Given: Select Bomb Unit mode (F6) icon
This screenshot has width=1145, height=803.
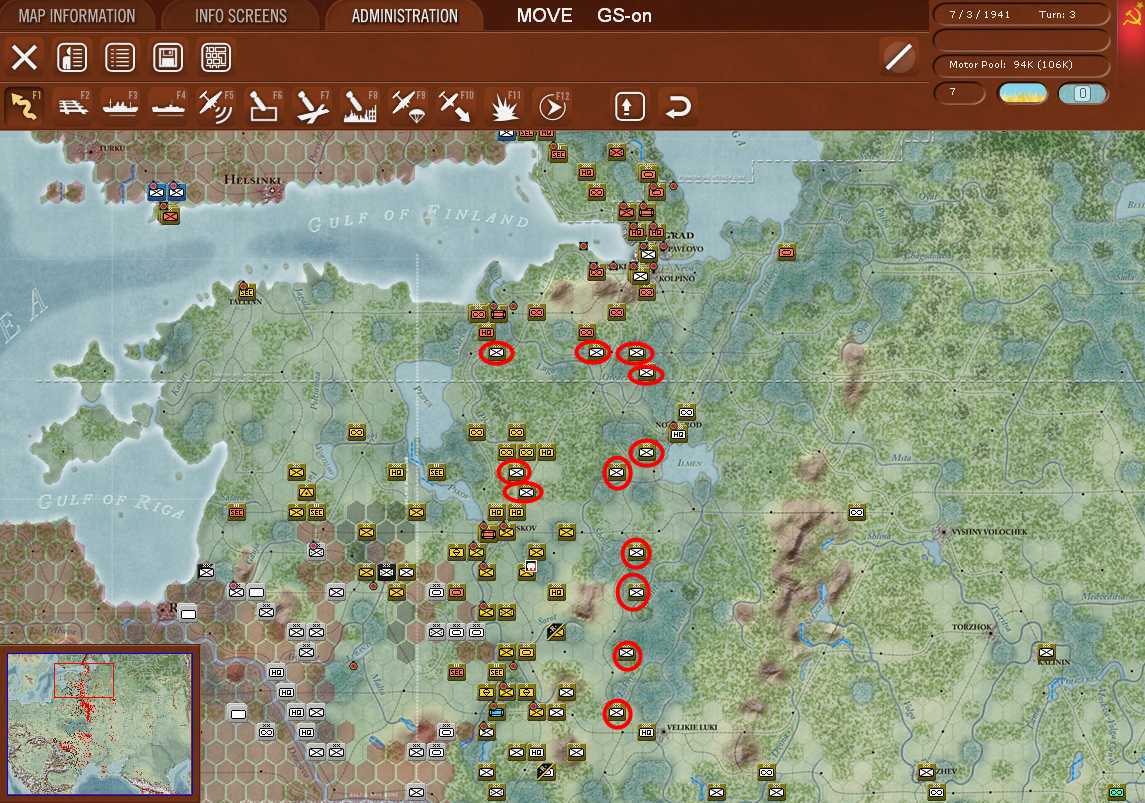Looking at the screenshot, I should (x=264, y=107).
